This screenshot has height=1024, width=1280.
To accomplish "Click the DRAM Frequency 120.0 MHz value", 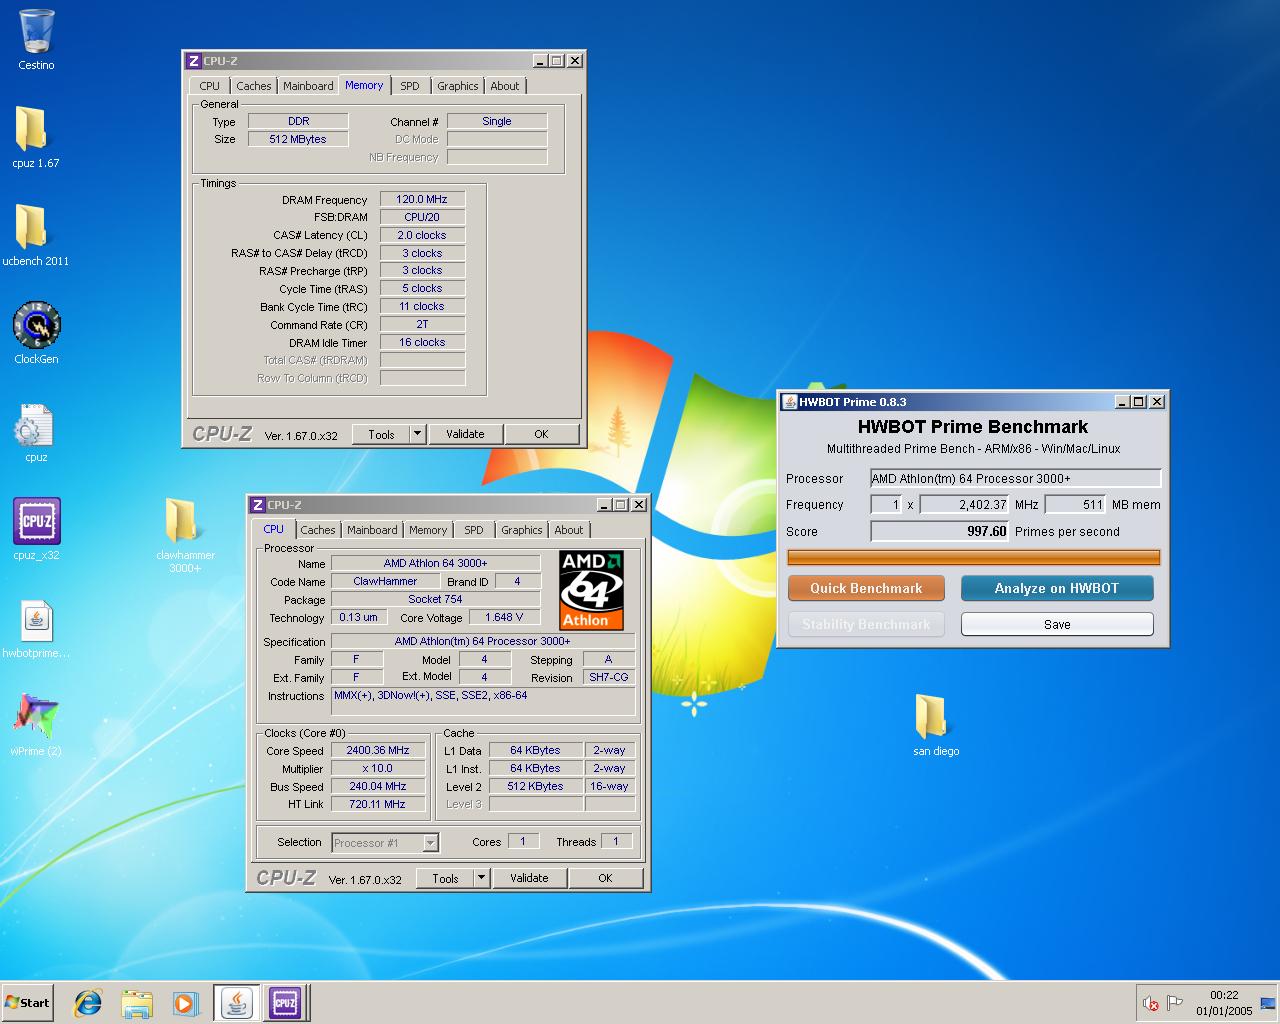I will [x=422, y=199].
